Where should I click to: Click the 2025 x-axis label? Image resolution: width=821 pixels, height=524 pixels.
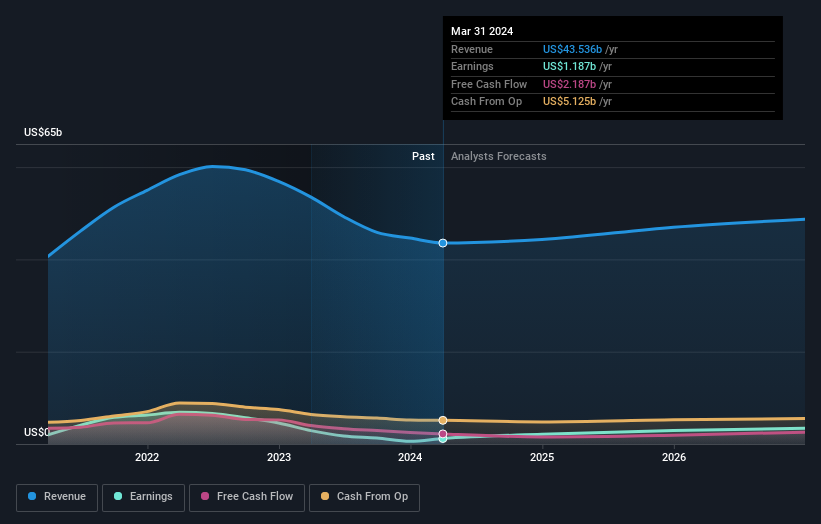(542, 458)
